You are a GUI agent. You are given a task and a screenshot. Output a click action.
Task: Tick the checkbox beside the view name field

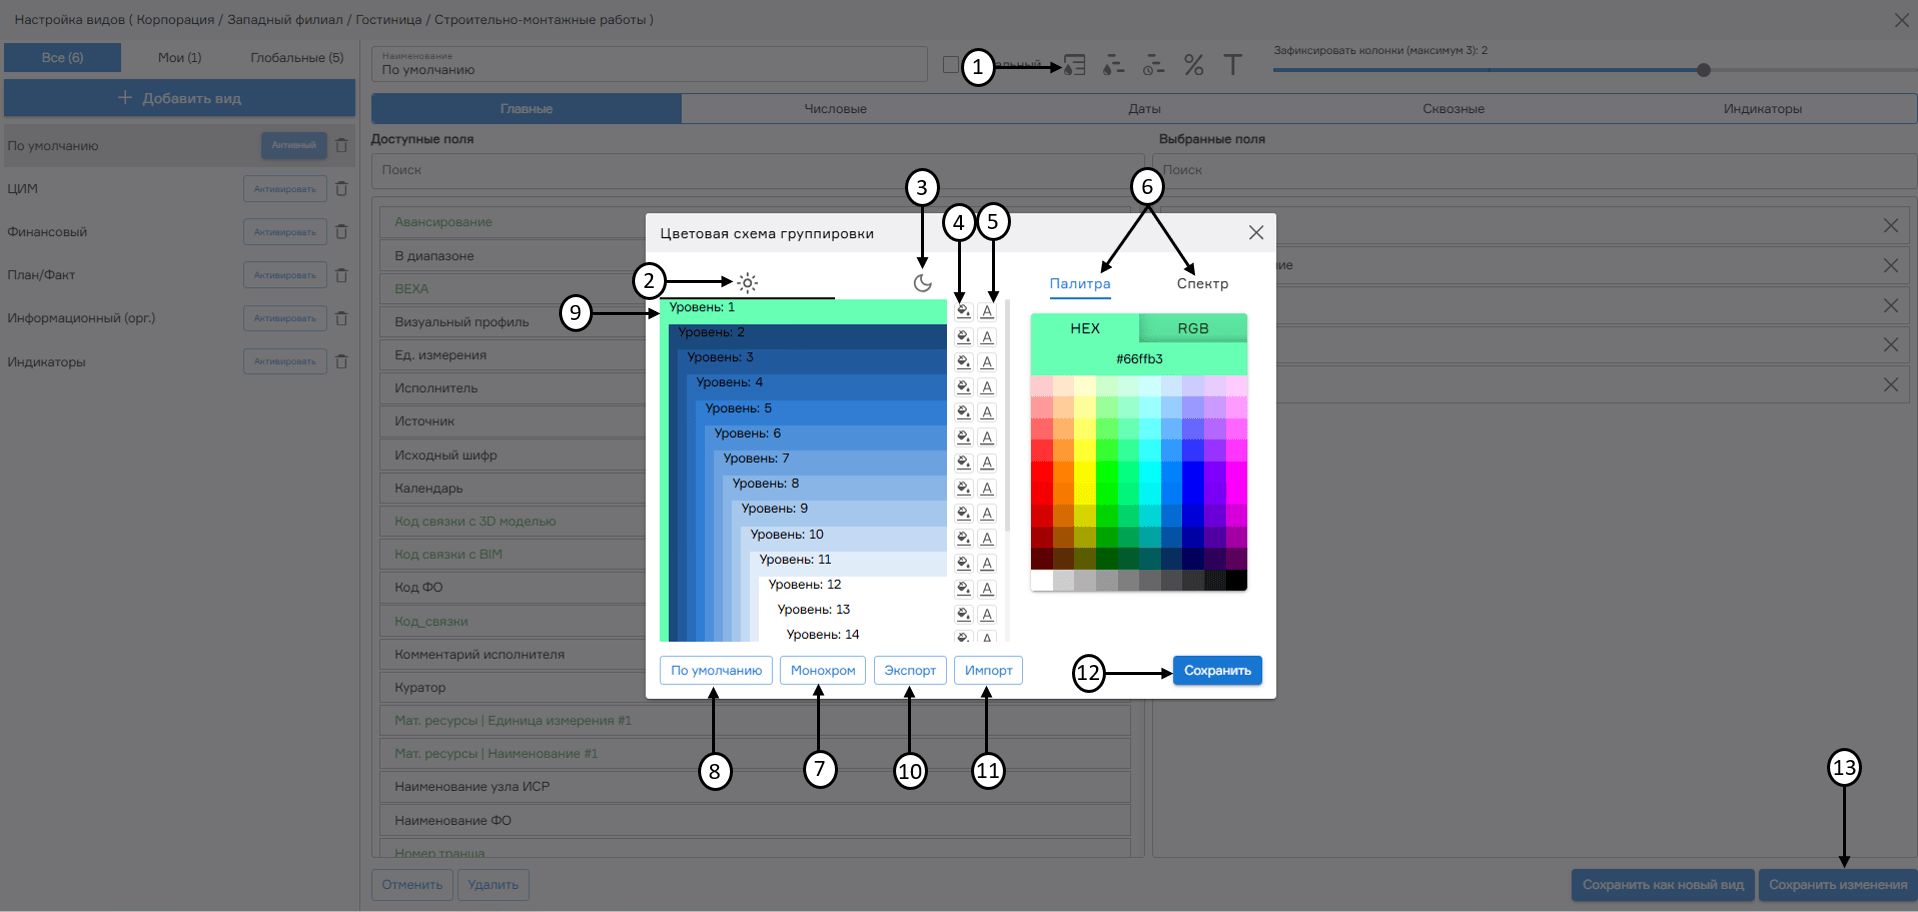coord(951,66)
